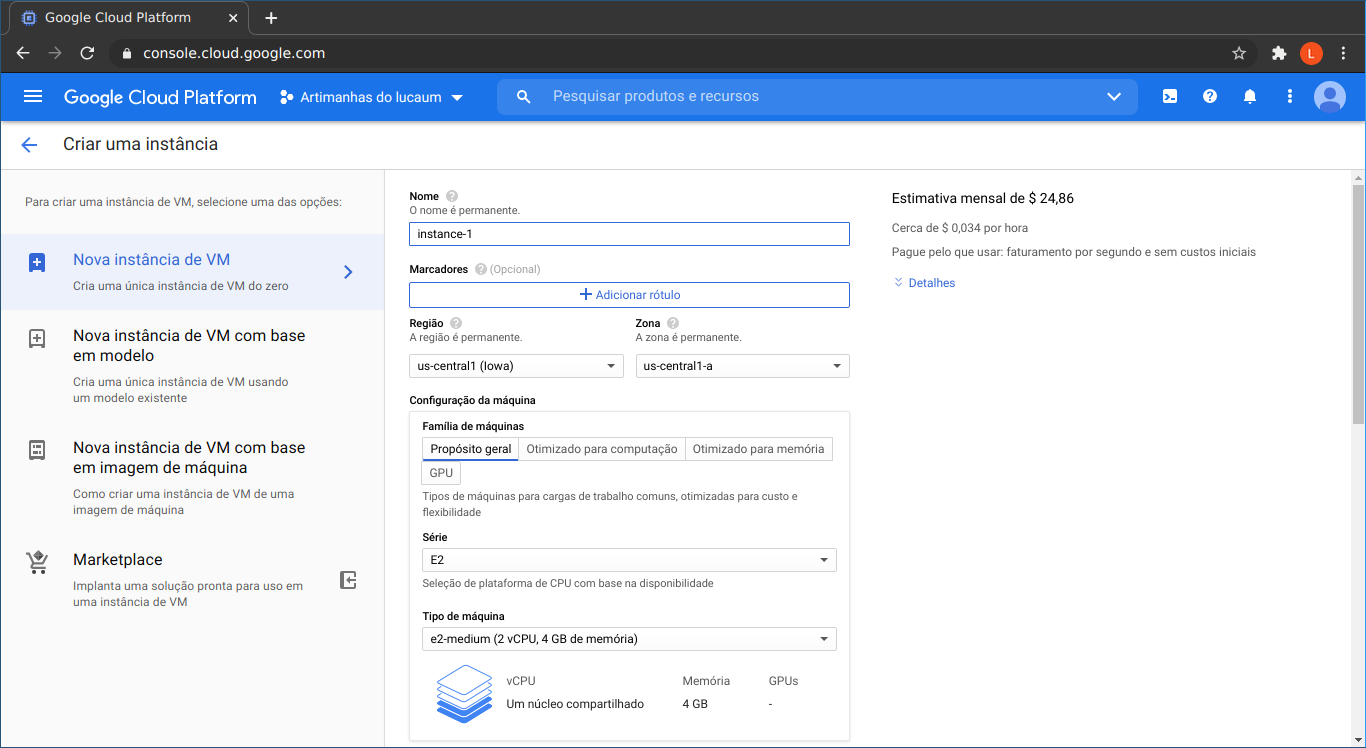Select the Propósito geral tab
Viewport: 1366px width, 748px height.
(x=471, y=449)
